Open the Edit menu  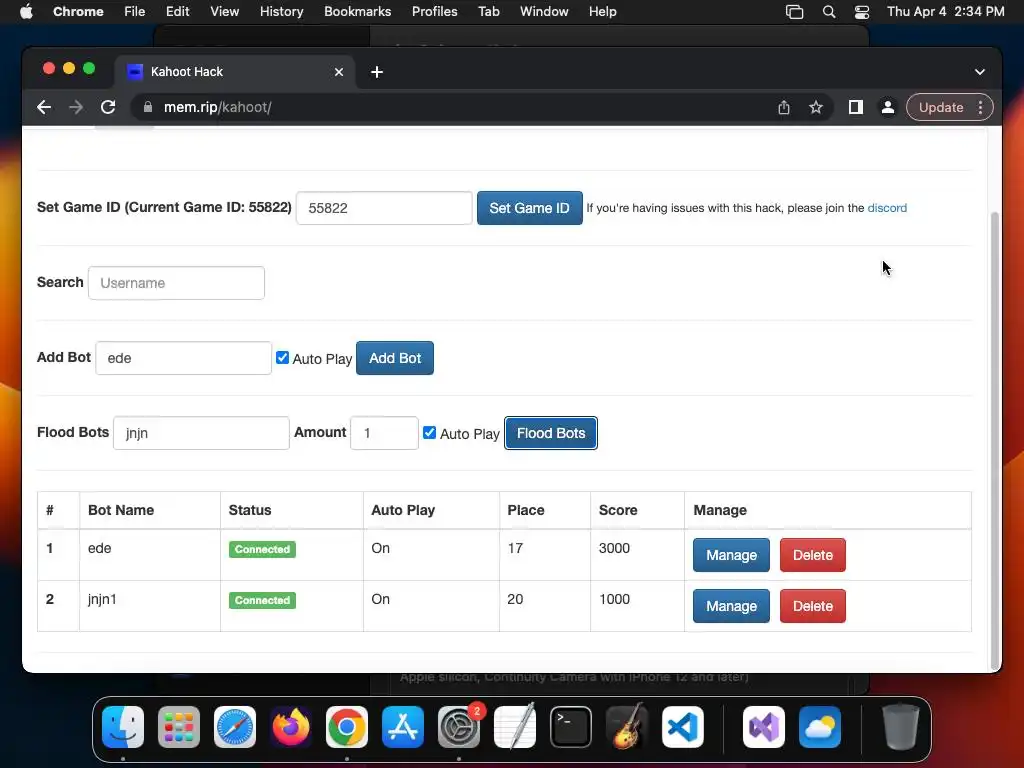(x=177, y=11)
